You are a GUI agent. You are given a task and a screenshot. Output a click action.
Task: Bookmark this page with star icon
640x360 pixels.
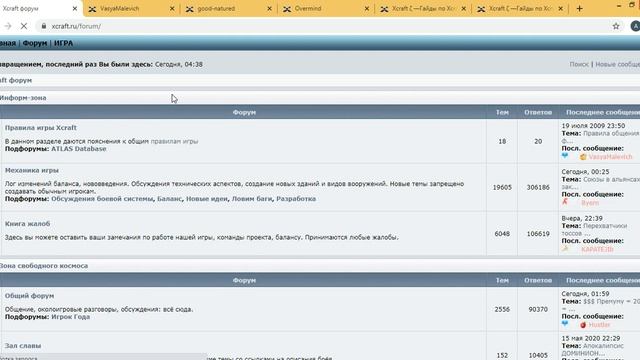(x=616, y=26)
